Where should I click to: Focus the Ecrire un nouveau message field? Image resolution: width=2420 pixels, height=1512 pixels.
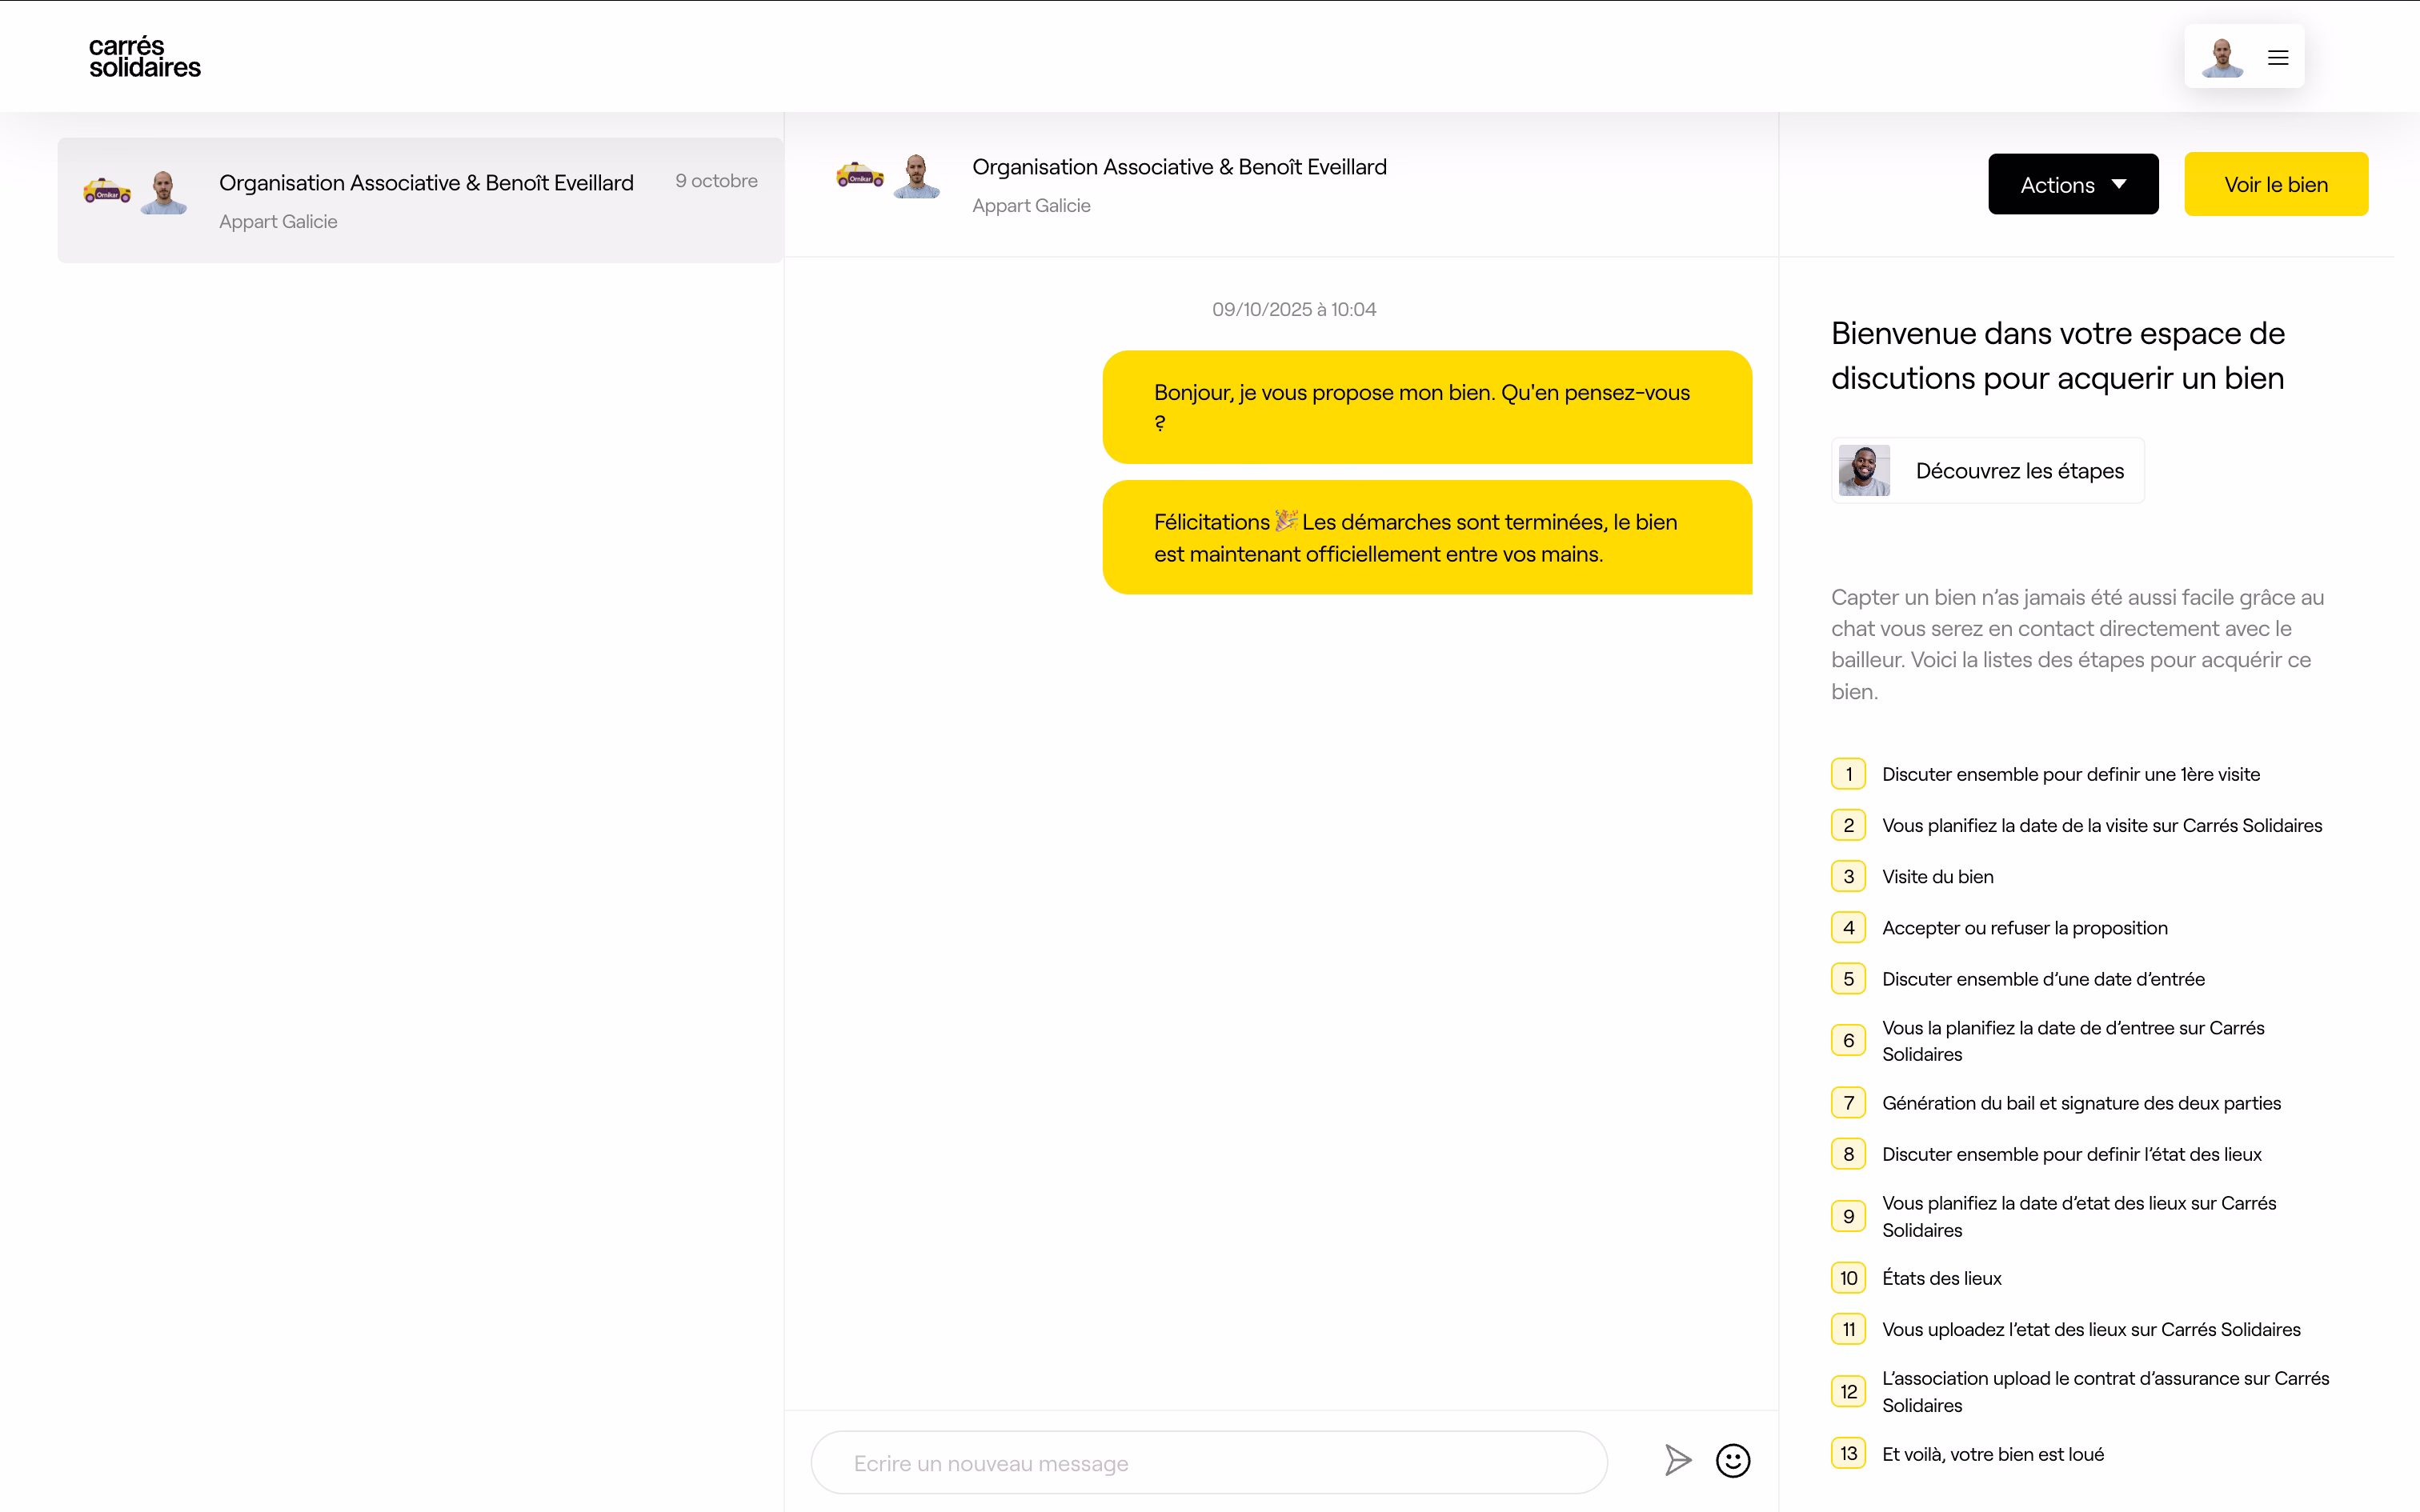1208,1463
